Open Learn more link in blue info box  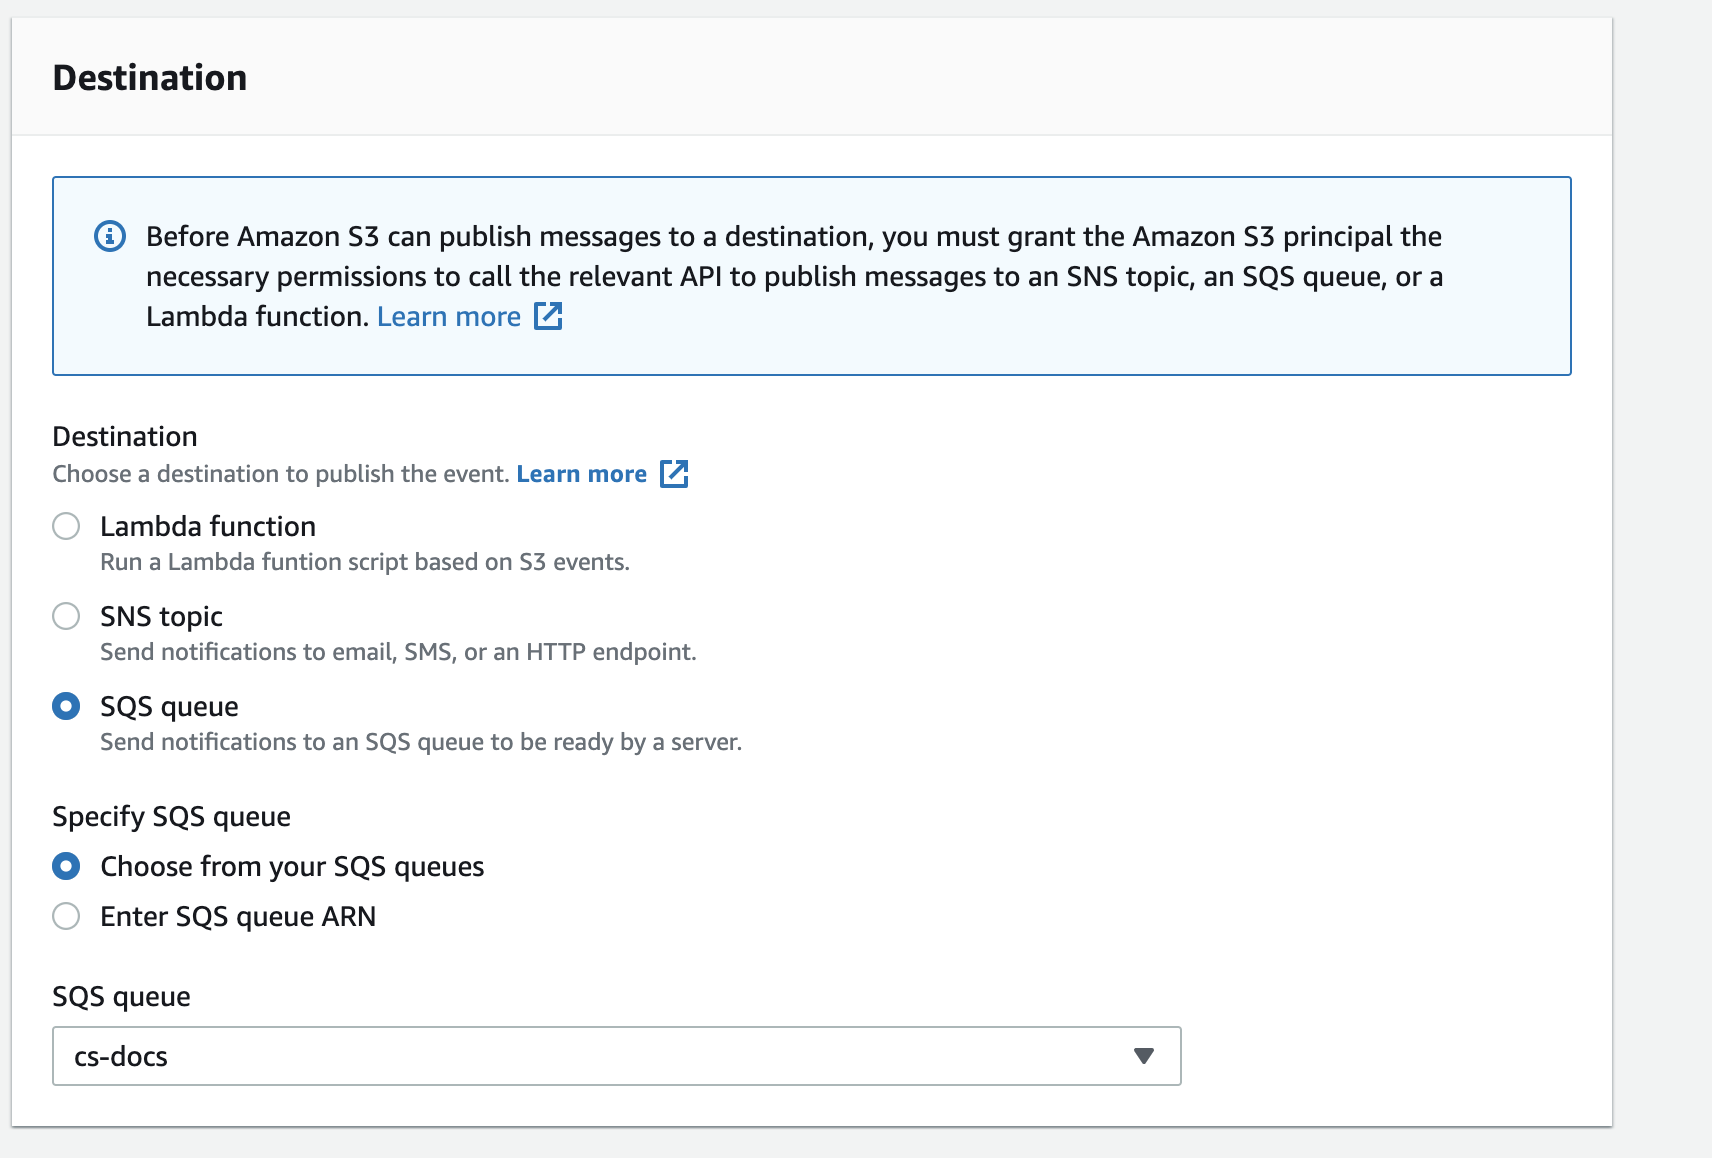pos(449,317)
